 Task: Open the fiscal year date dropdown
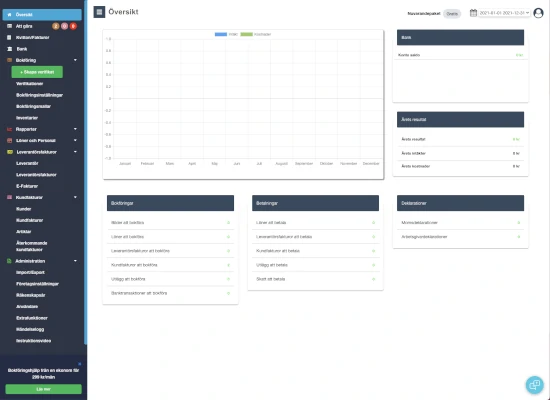coord(504,13)
